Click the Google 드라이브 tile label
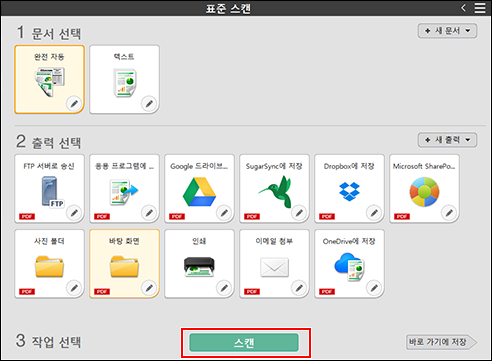 199,166
